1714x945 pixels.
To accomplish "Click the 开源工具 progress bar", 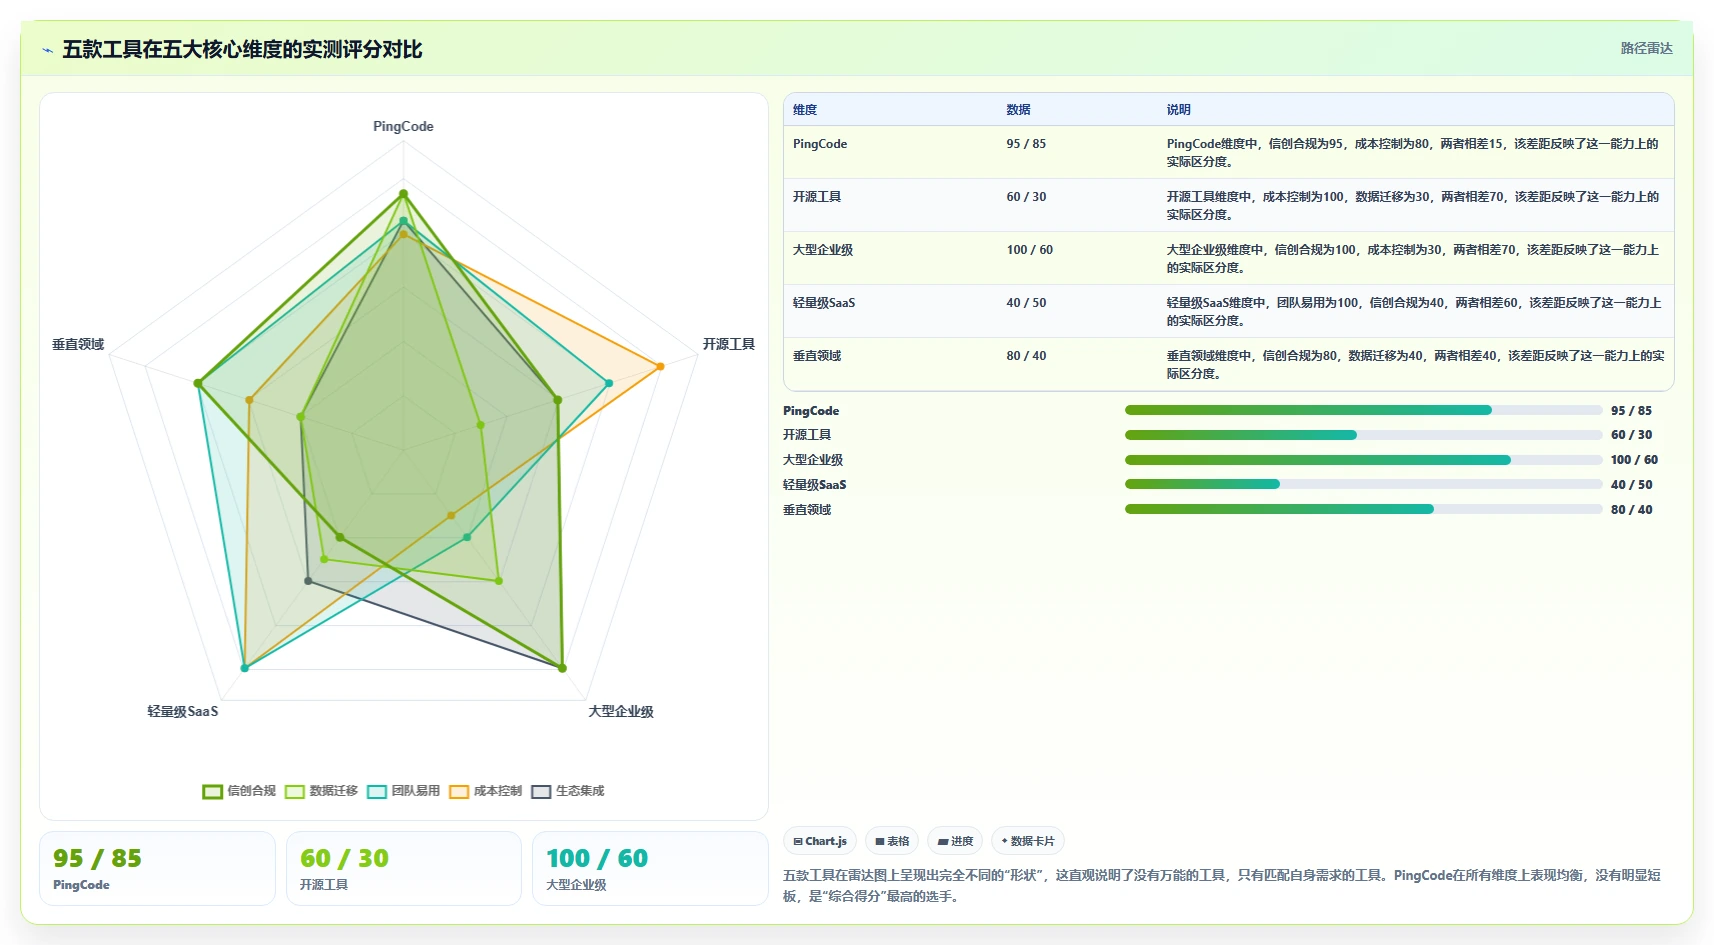I will [x=1363, y=435].
